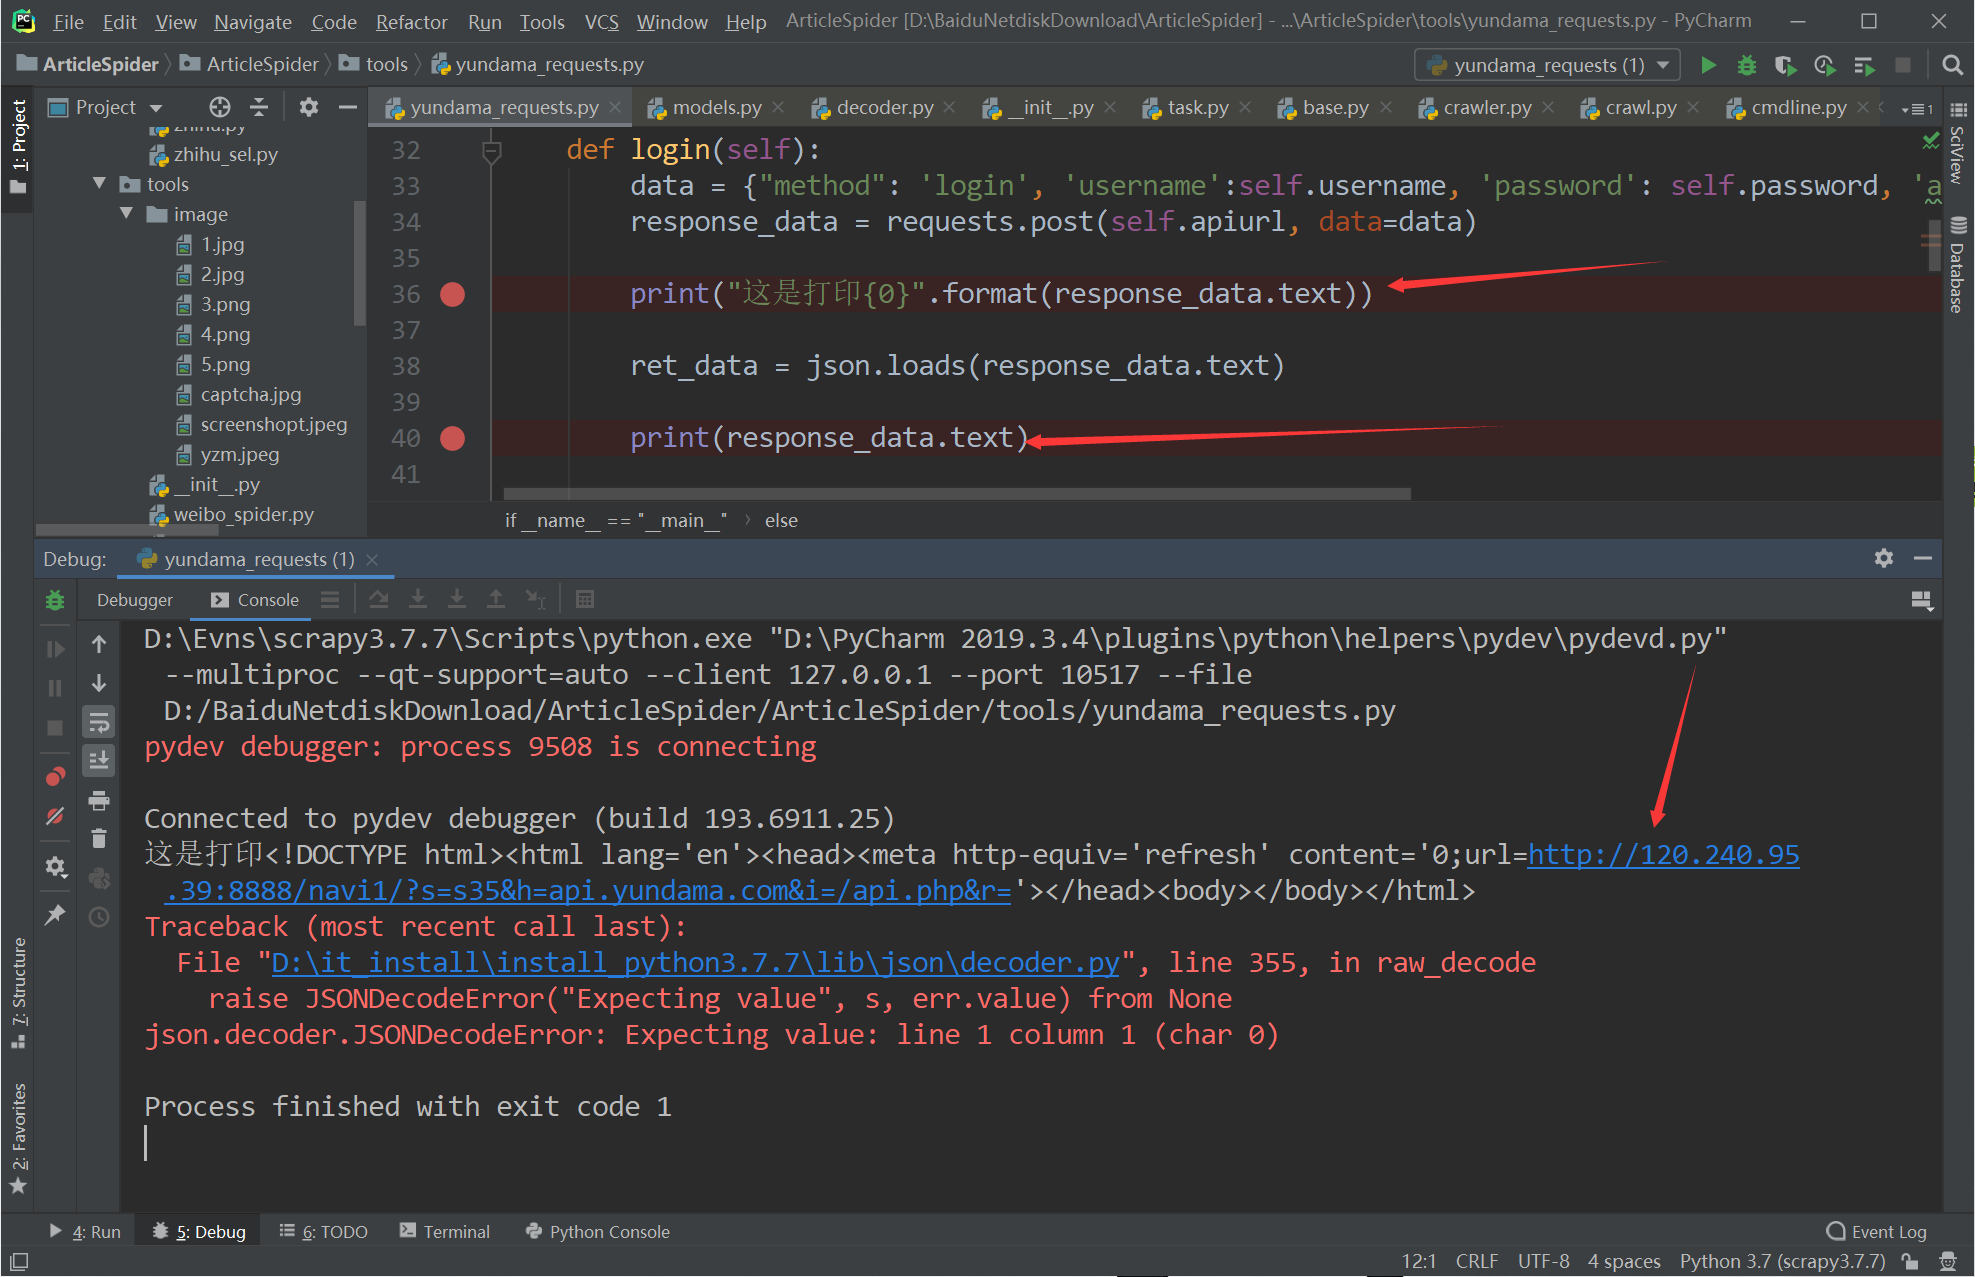
Task: Pin the debug tab with pin icon
Action: point(55,915)
